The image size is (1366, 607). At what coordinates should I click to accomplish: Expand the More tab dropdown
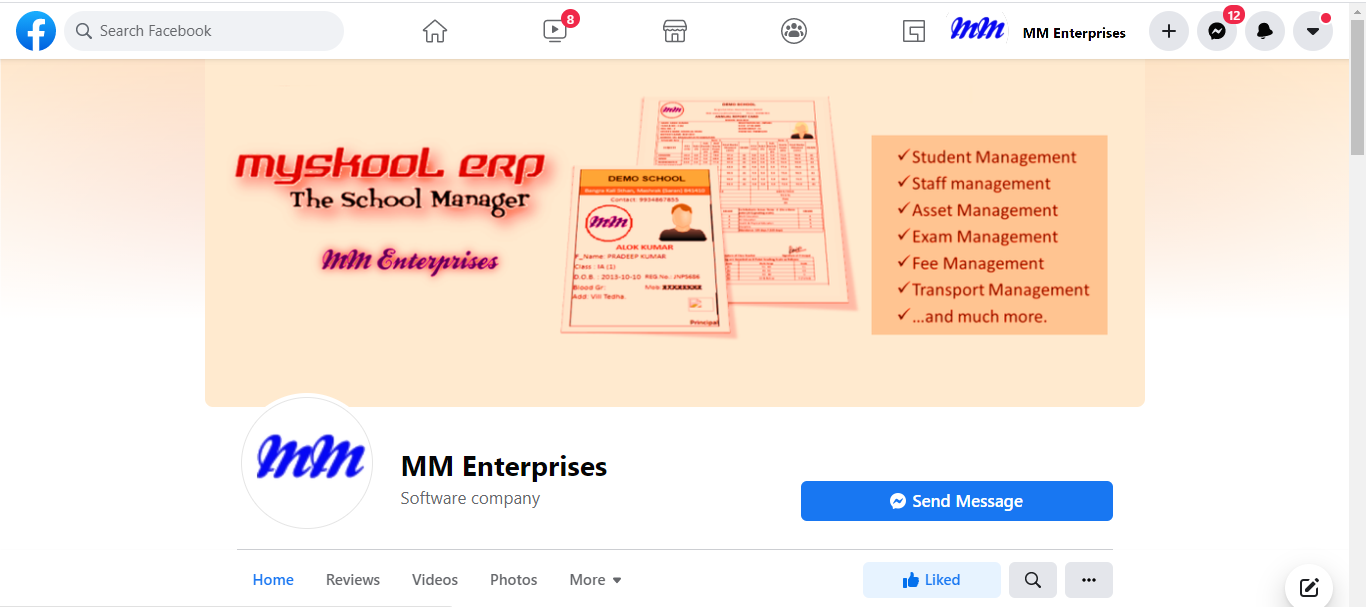pyautogui.click(x=596, y=580)
